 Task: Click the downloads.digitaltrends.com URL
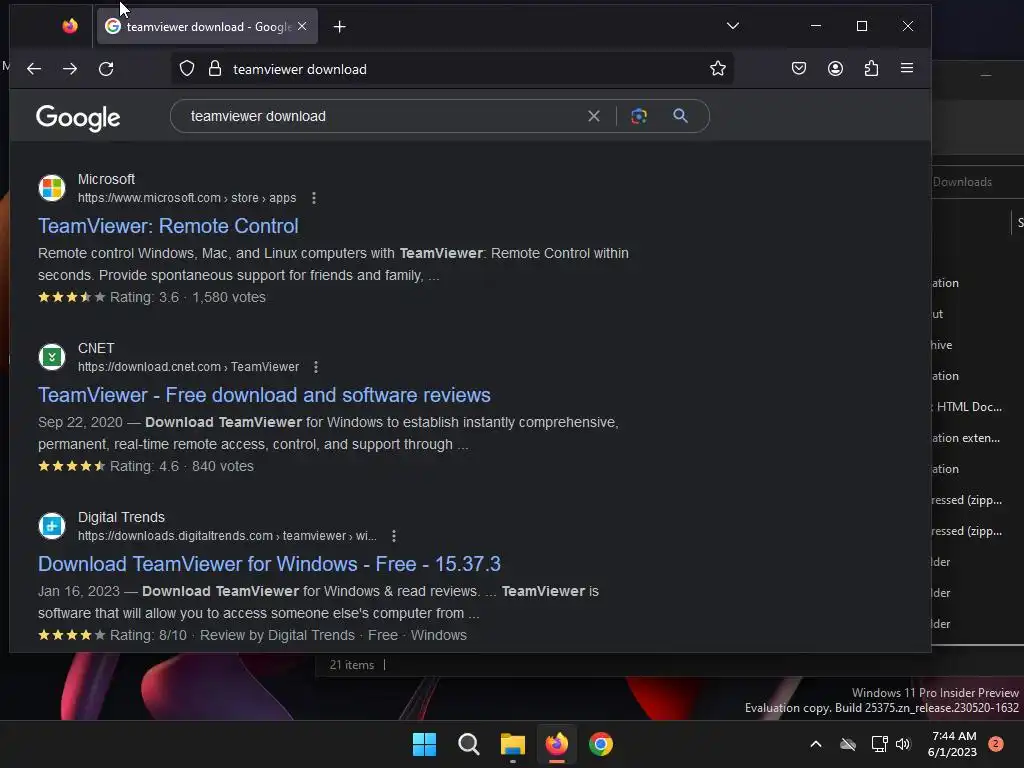click(227, 536)
